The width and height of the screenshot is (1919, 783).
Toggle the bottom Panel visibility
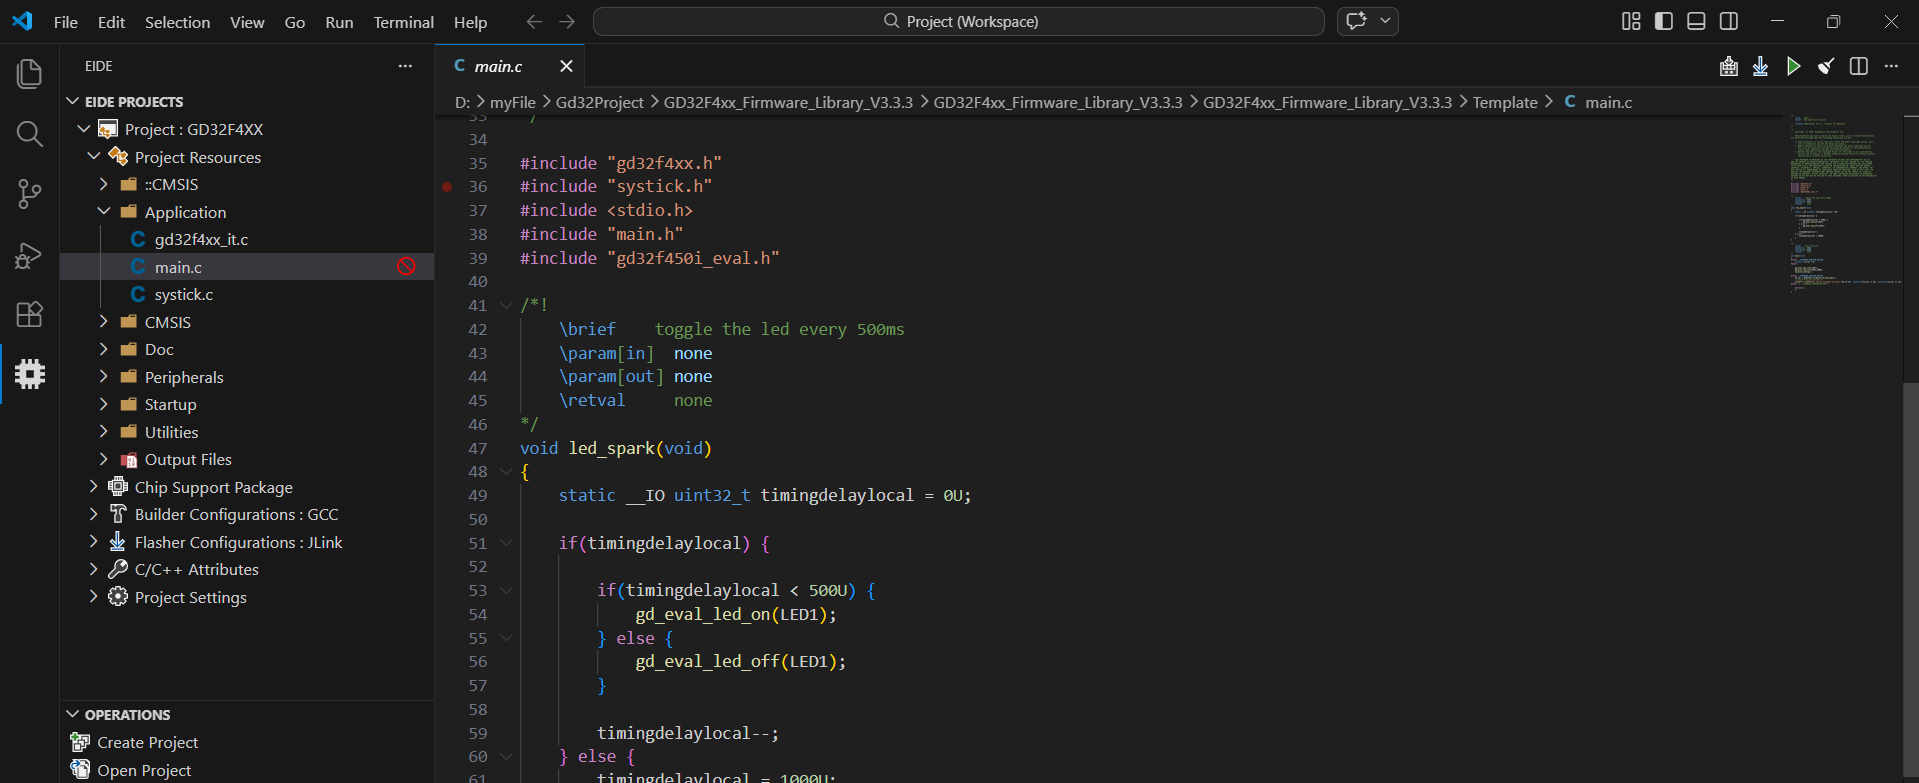click(x=1696, y=21)
